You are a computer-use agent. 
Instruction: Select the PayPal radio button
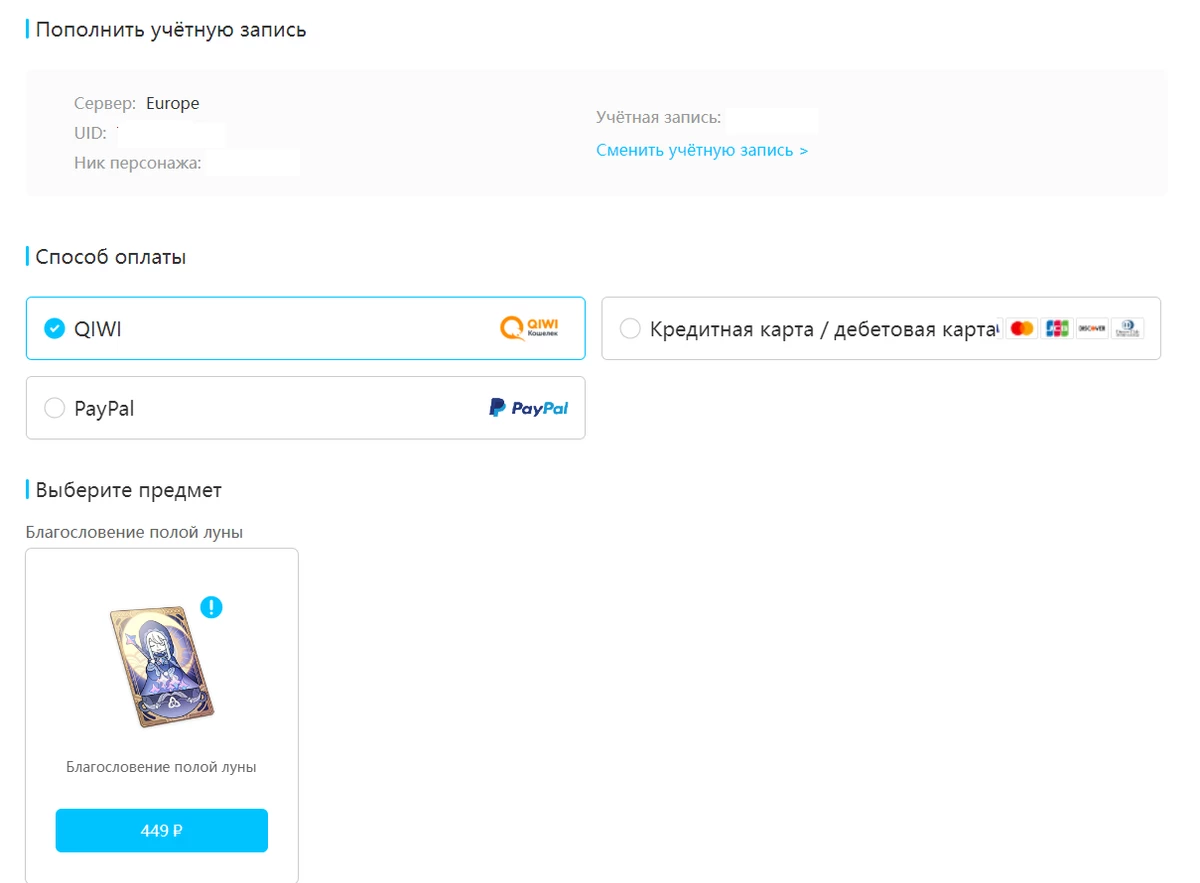pyautogui.click(x=55, y=408)
